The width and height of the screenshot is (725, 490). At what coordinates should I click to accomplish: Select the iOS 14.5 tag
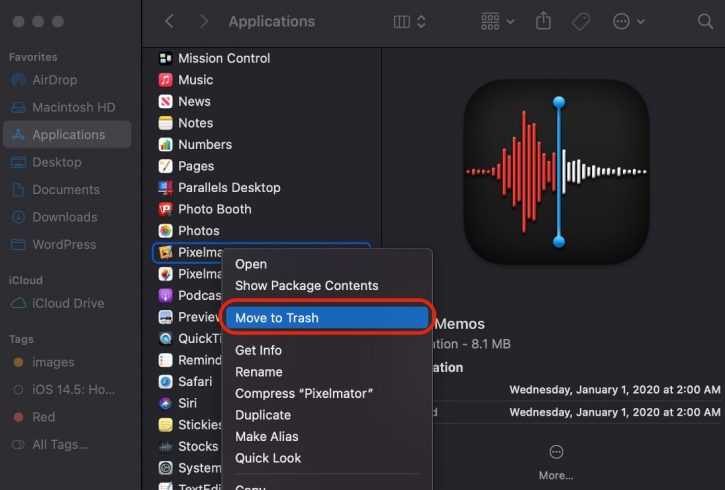tap(67, 390)
